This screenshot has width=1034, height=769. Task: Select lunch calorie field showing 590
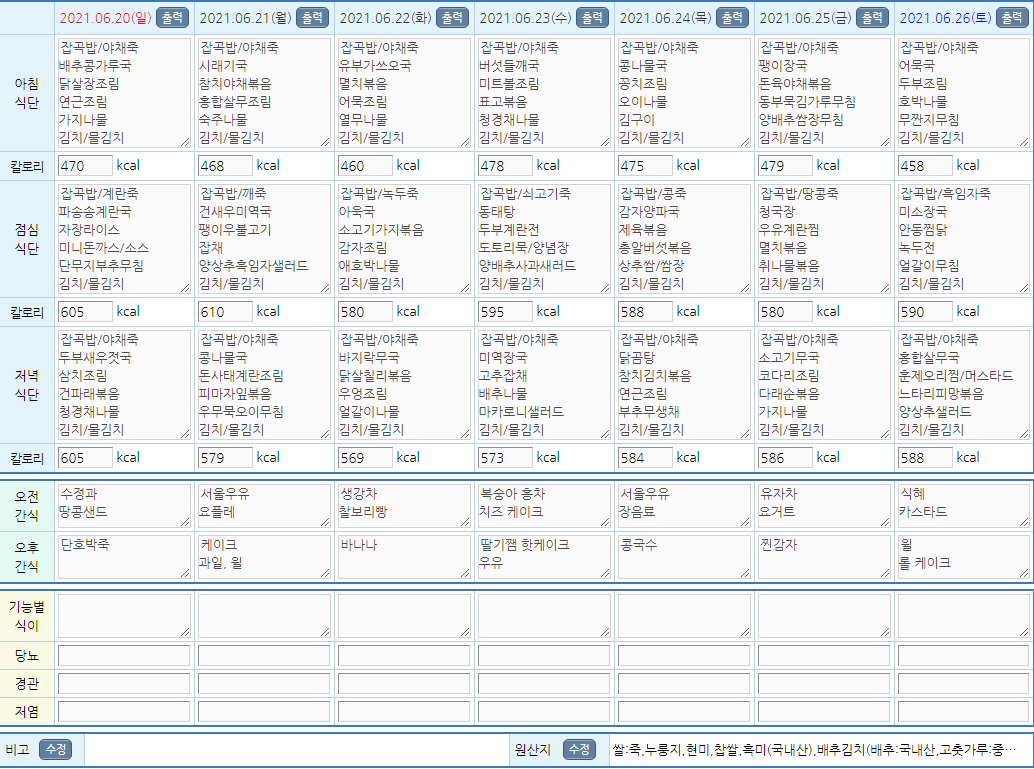click(x=925, y=311)
